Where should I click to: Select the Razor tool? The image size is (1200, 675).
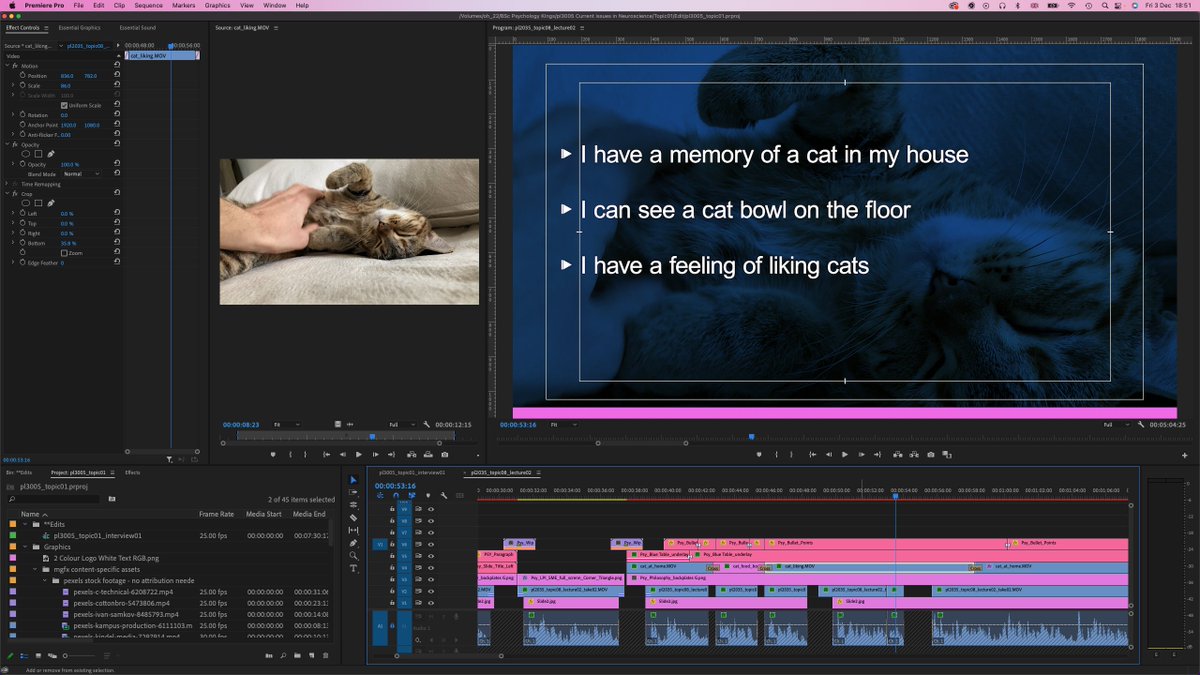[x=353, y=518]
